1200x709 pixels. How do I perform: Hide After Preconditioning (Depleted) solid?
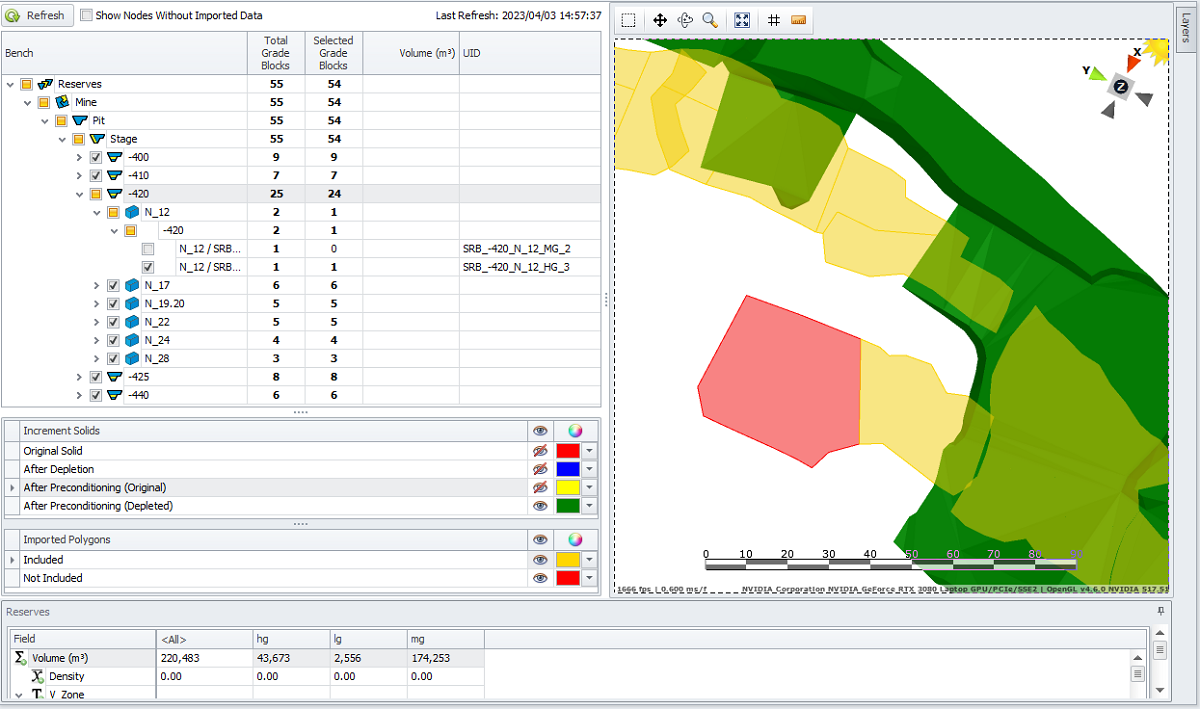tap(540, 506)
